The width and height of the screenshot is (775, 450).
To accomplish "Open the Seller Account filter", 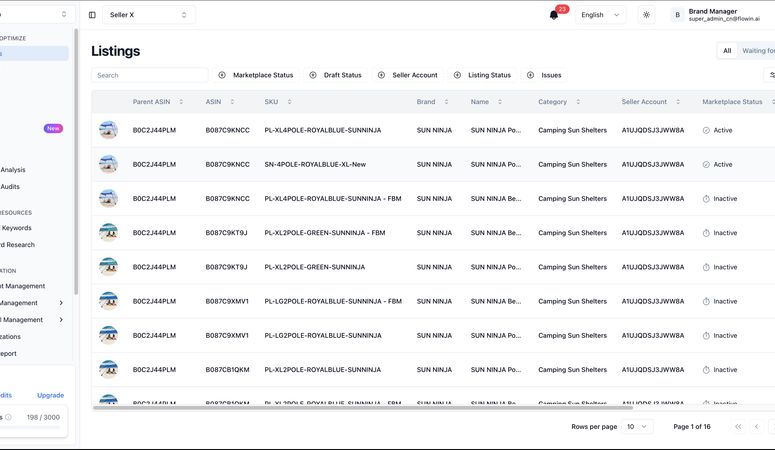I will click(x=408, y=75).
